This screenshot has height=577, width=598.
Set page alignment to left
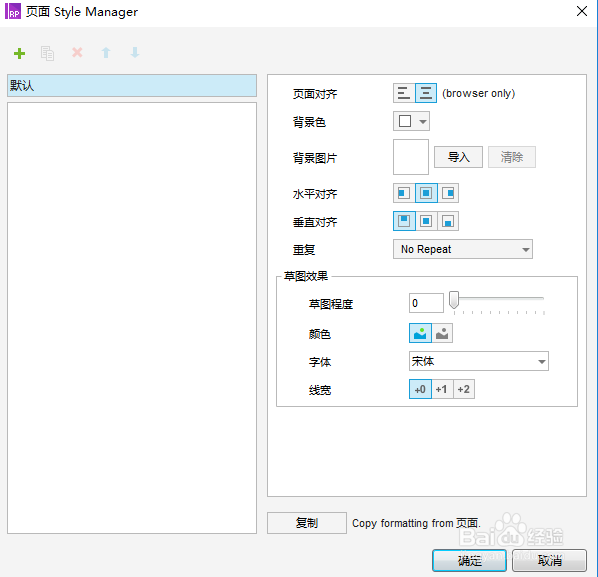pos(404,93)
